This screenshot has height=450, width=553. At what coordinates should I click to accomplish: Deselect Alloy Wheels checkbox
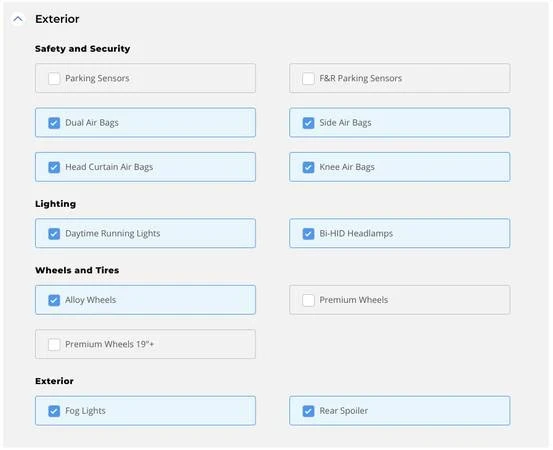pos(54,300)
